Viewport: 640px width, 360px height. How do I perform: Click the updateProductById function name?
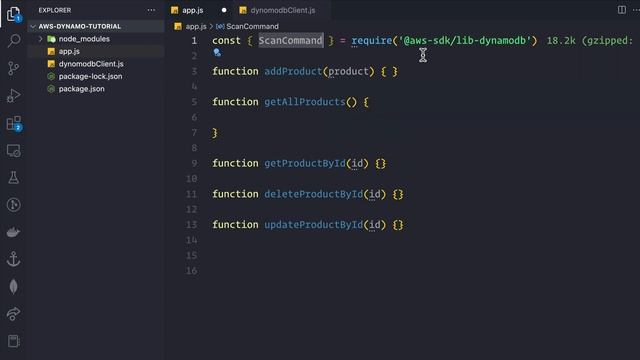click(x=313, y=224)
